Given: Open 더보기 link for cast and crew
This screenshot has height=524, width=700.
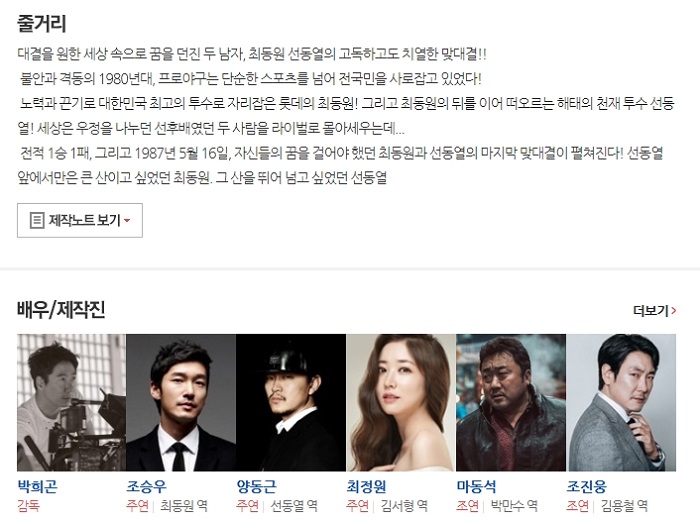Looking at the screenshot, I should point(654,311).
